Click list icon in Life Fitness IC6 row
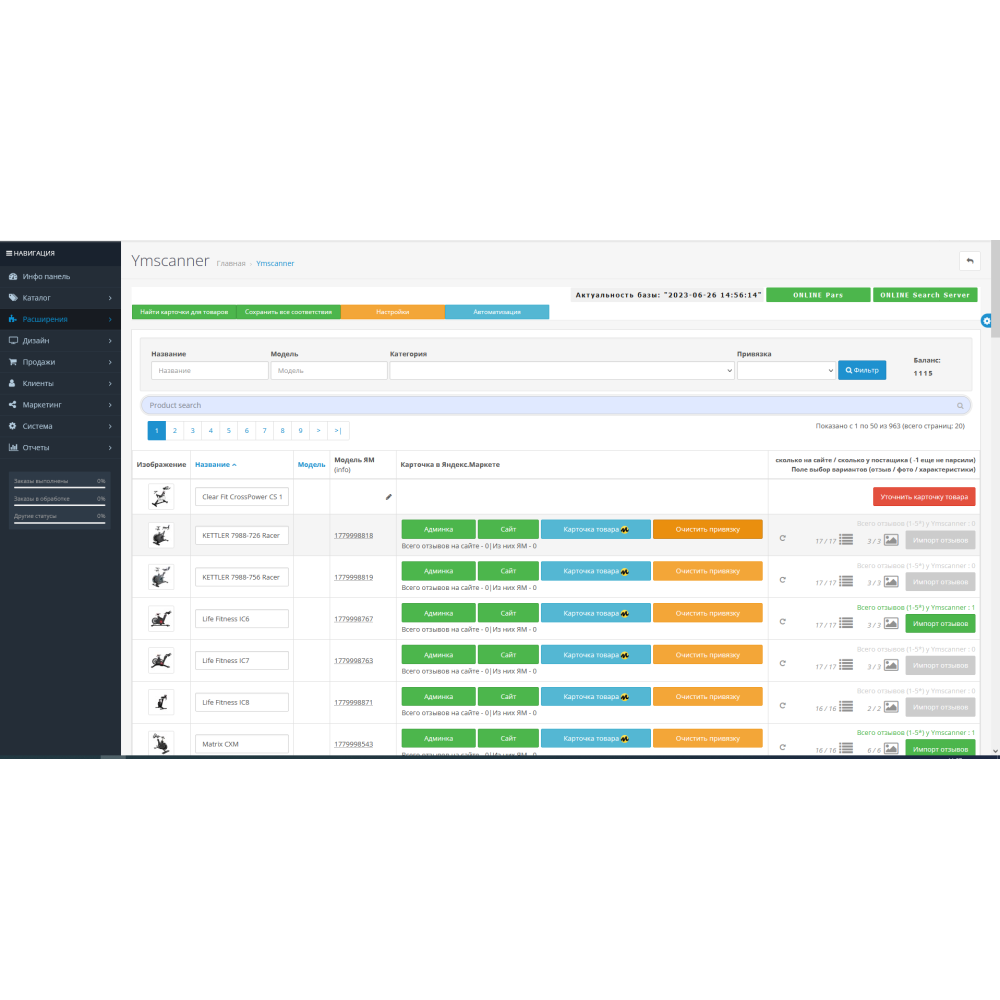Viewport: 1000px width, 1000px height. click(846, 623)
